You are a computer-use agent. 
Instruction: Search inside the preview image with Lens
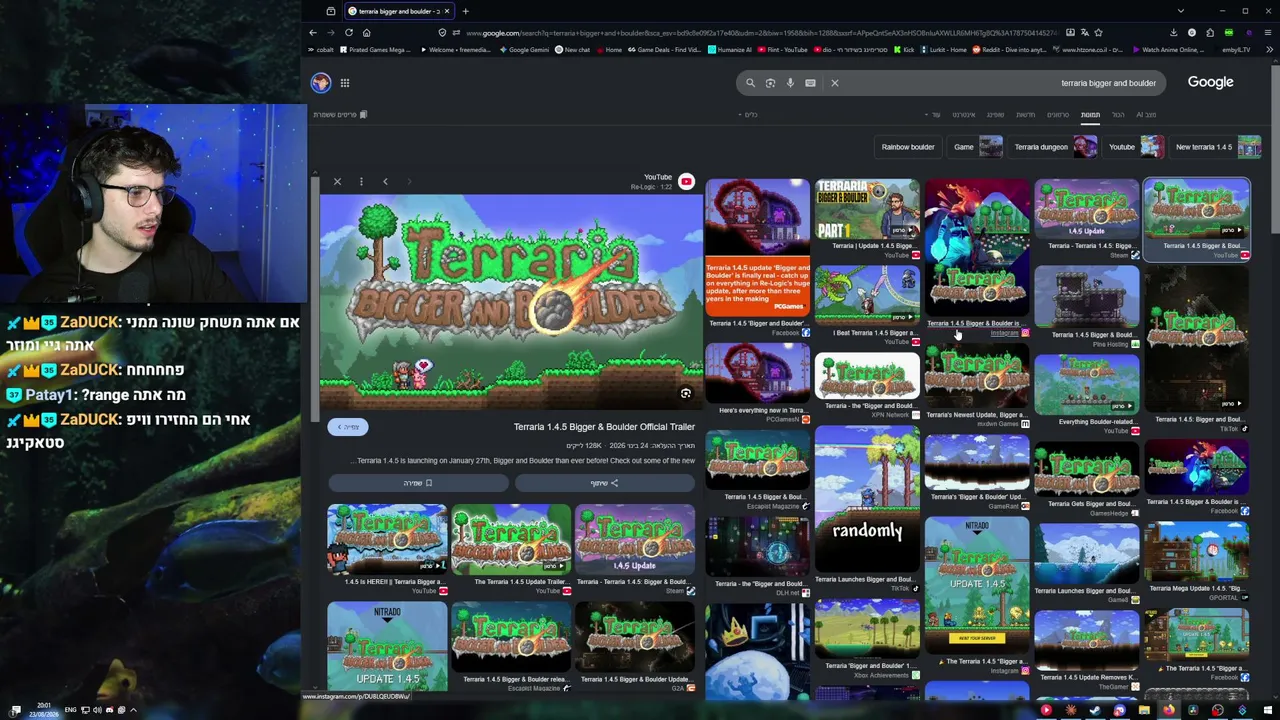coord(686,394)
